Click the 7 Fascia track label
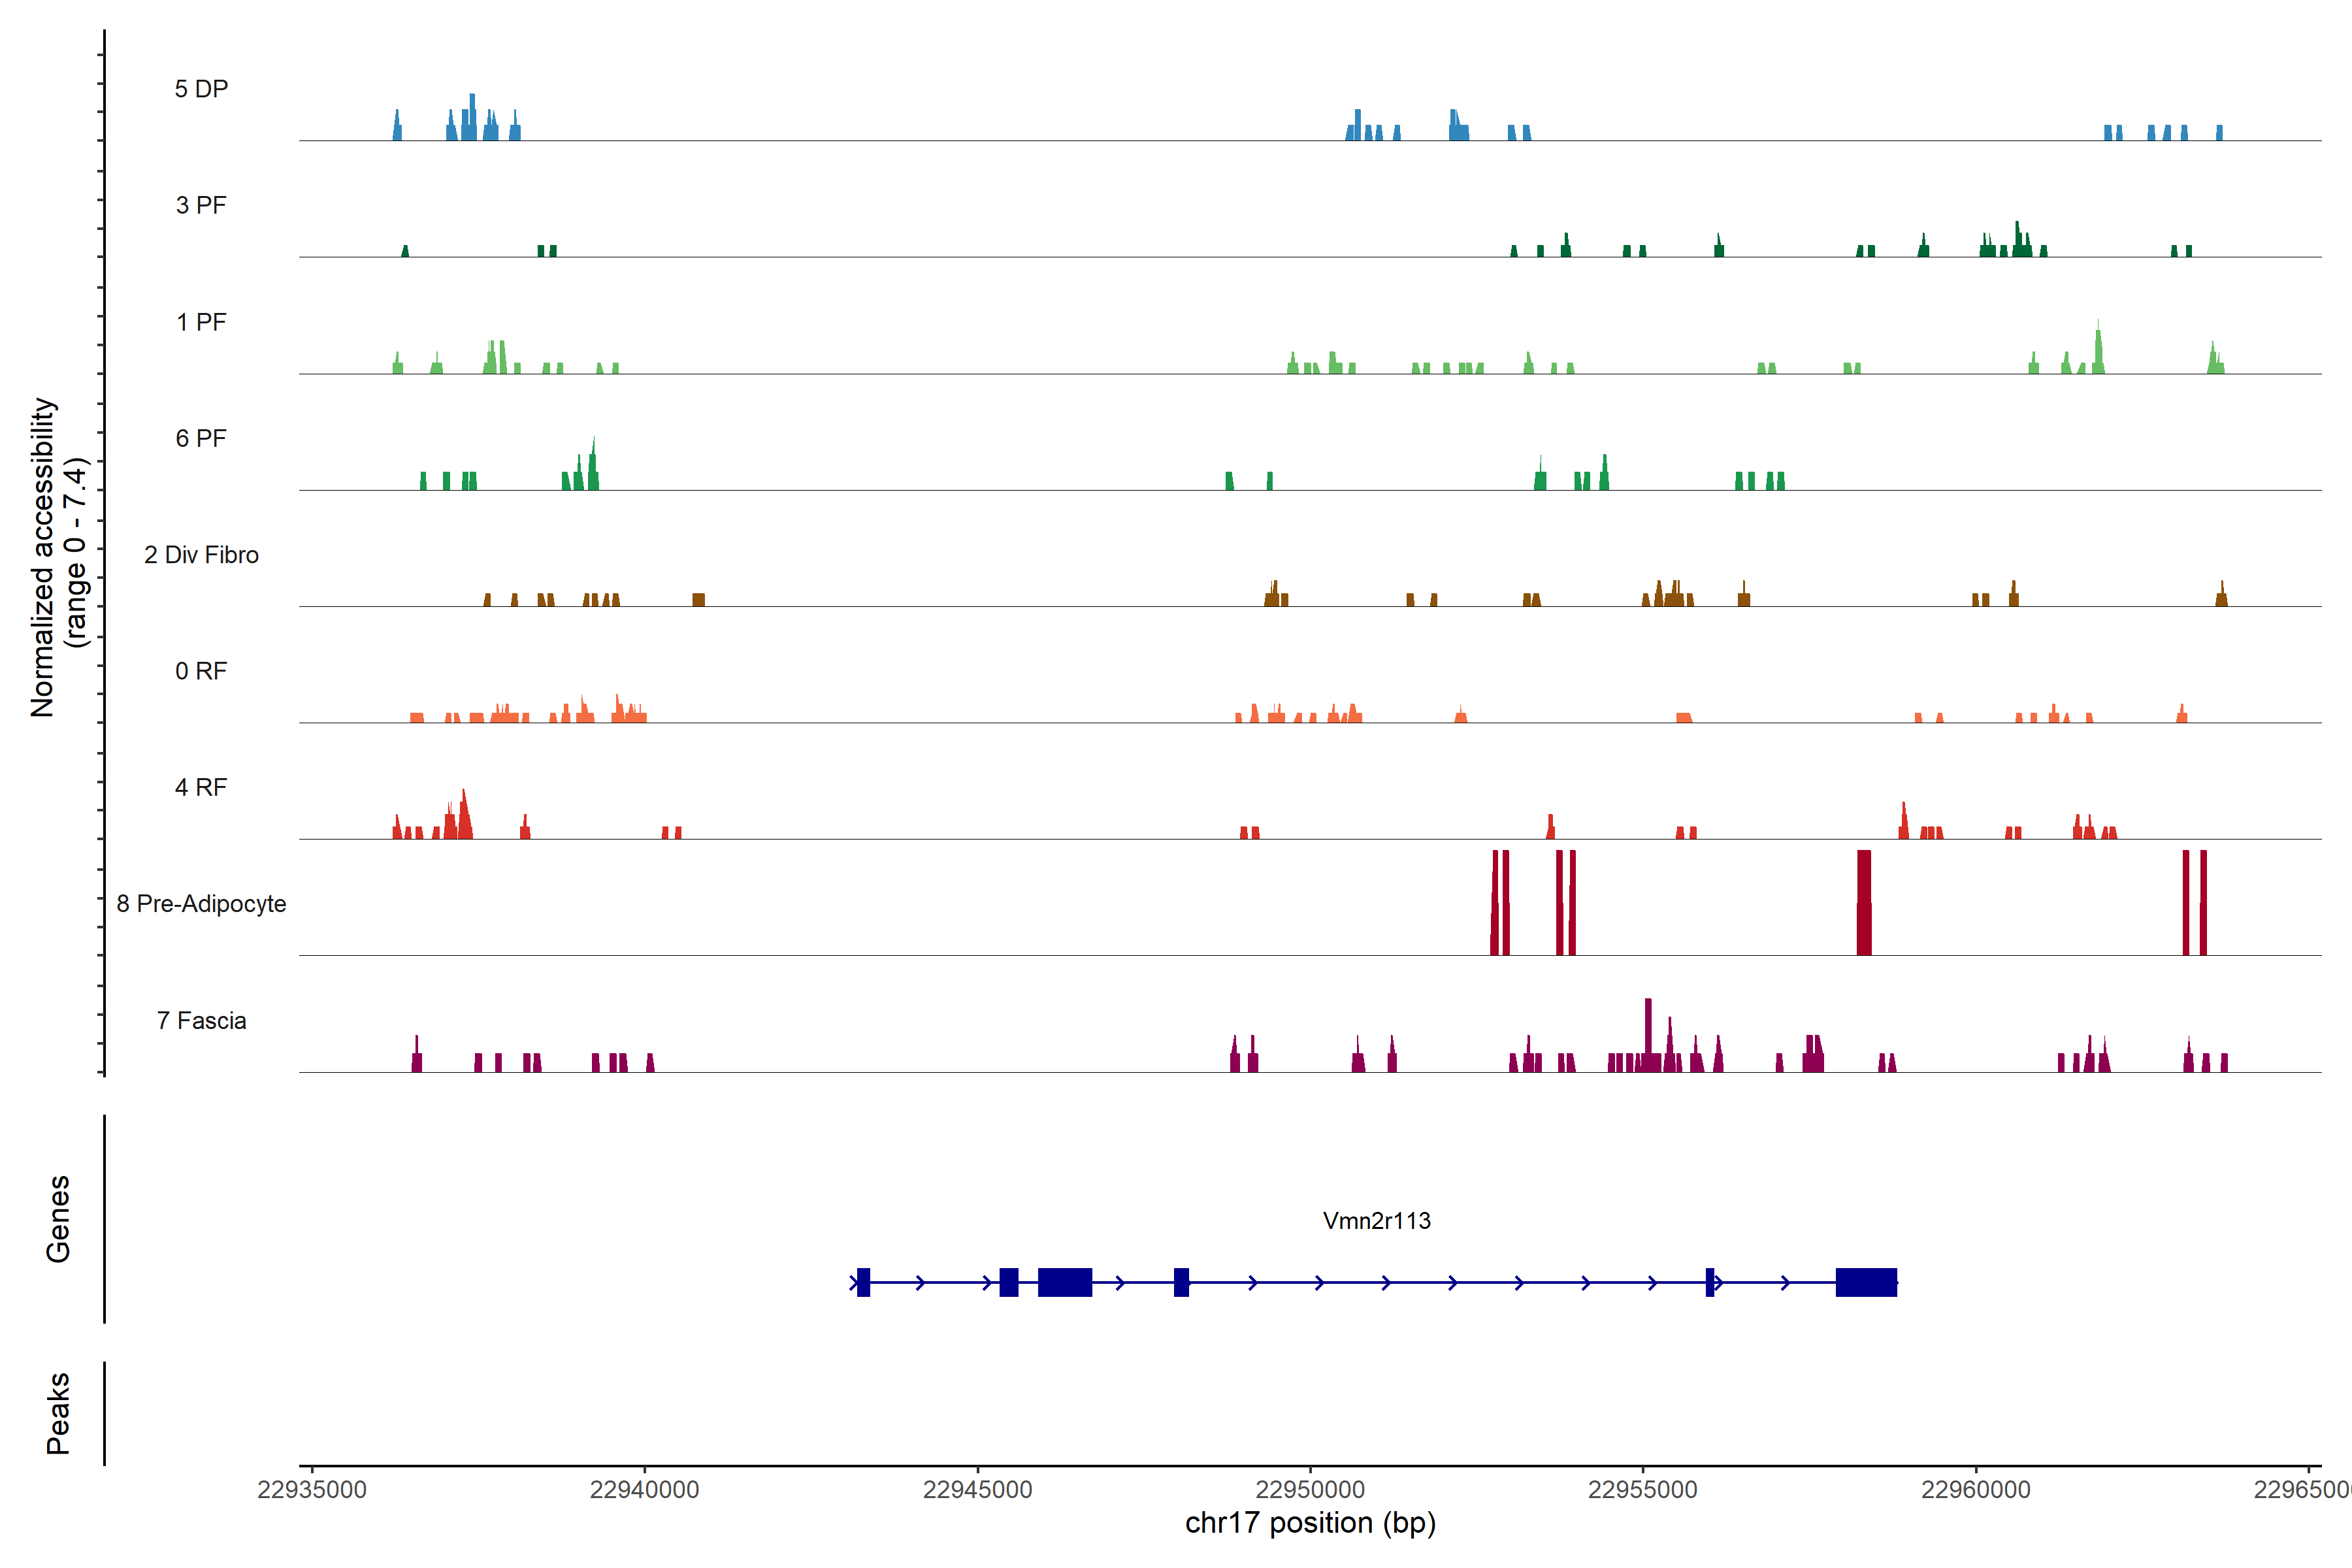 point(201,1020)
